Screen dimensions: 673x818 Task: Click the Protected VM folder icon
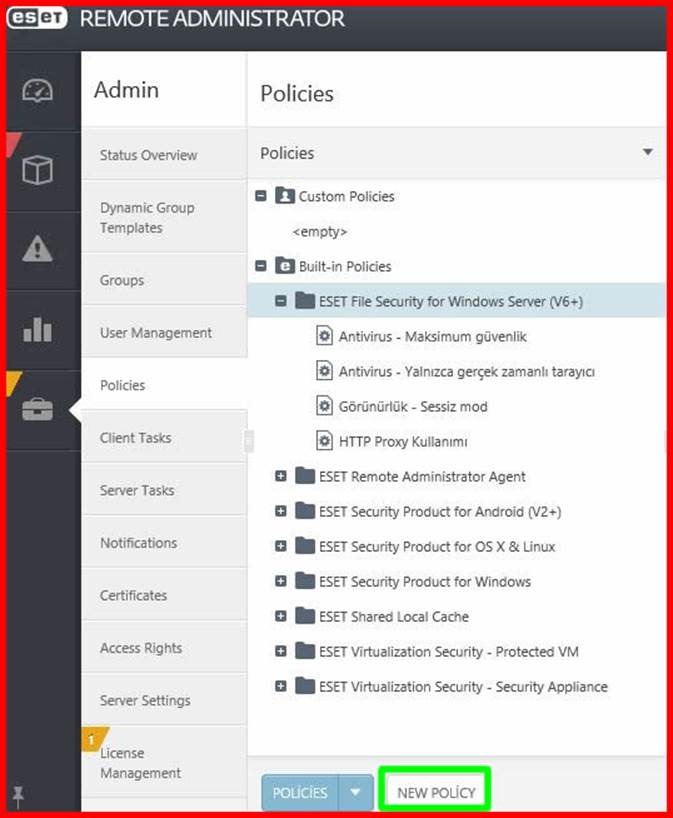point(305,651)
